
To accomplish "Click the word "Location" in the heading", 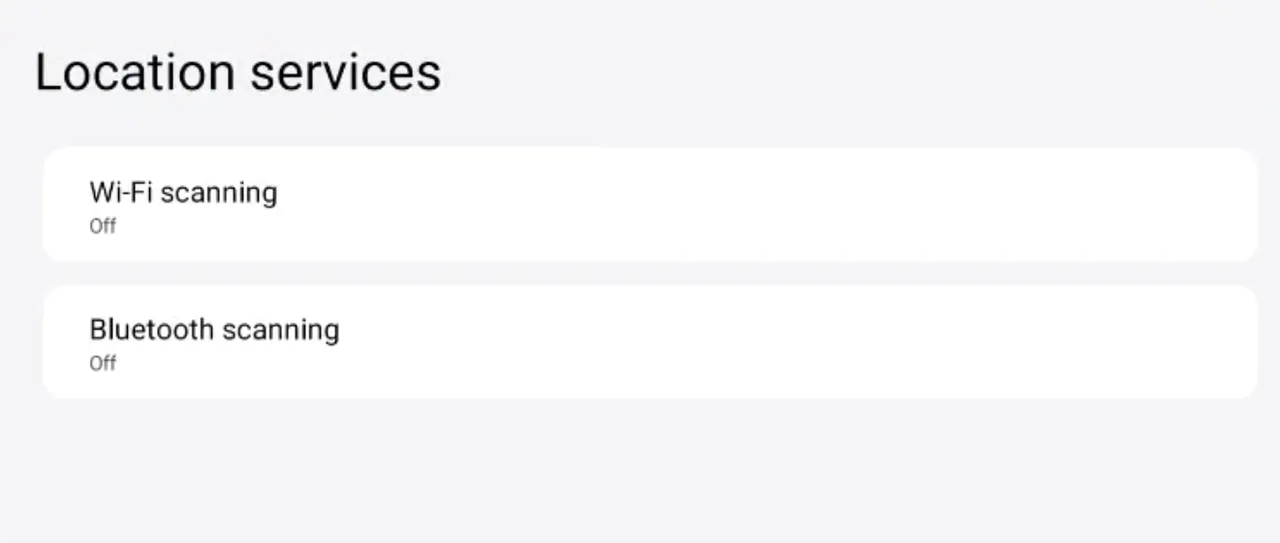I will coord(135,73).
